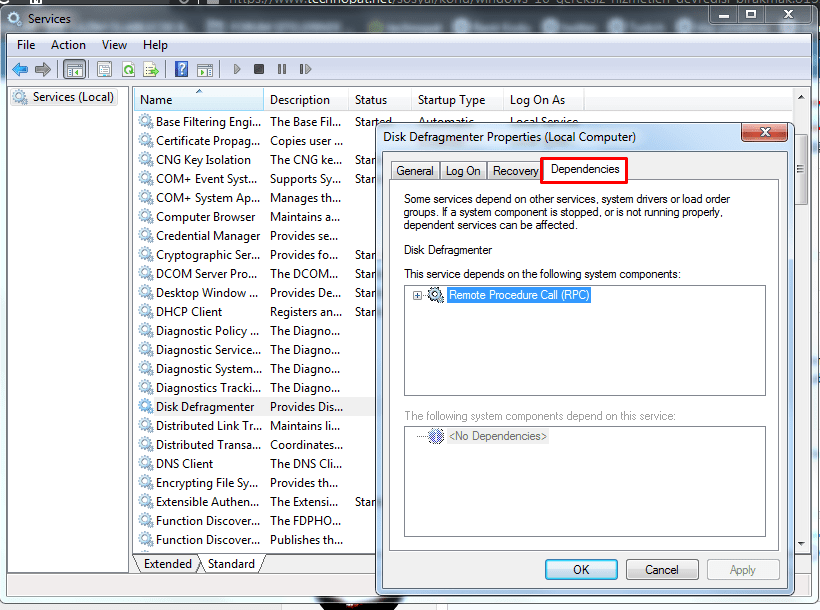The height and width of the screenshot is (610, 820).
Task: Click the Export List toolbar icon
Action: pyautogui.click(x=151, y=69)
